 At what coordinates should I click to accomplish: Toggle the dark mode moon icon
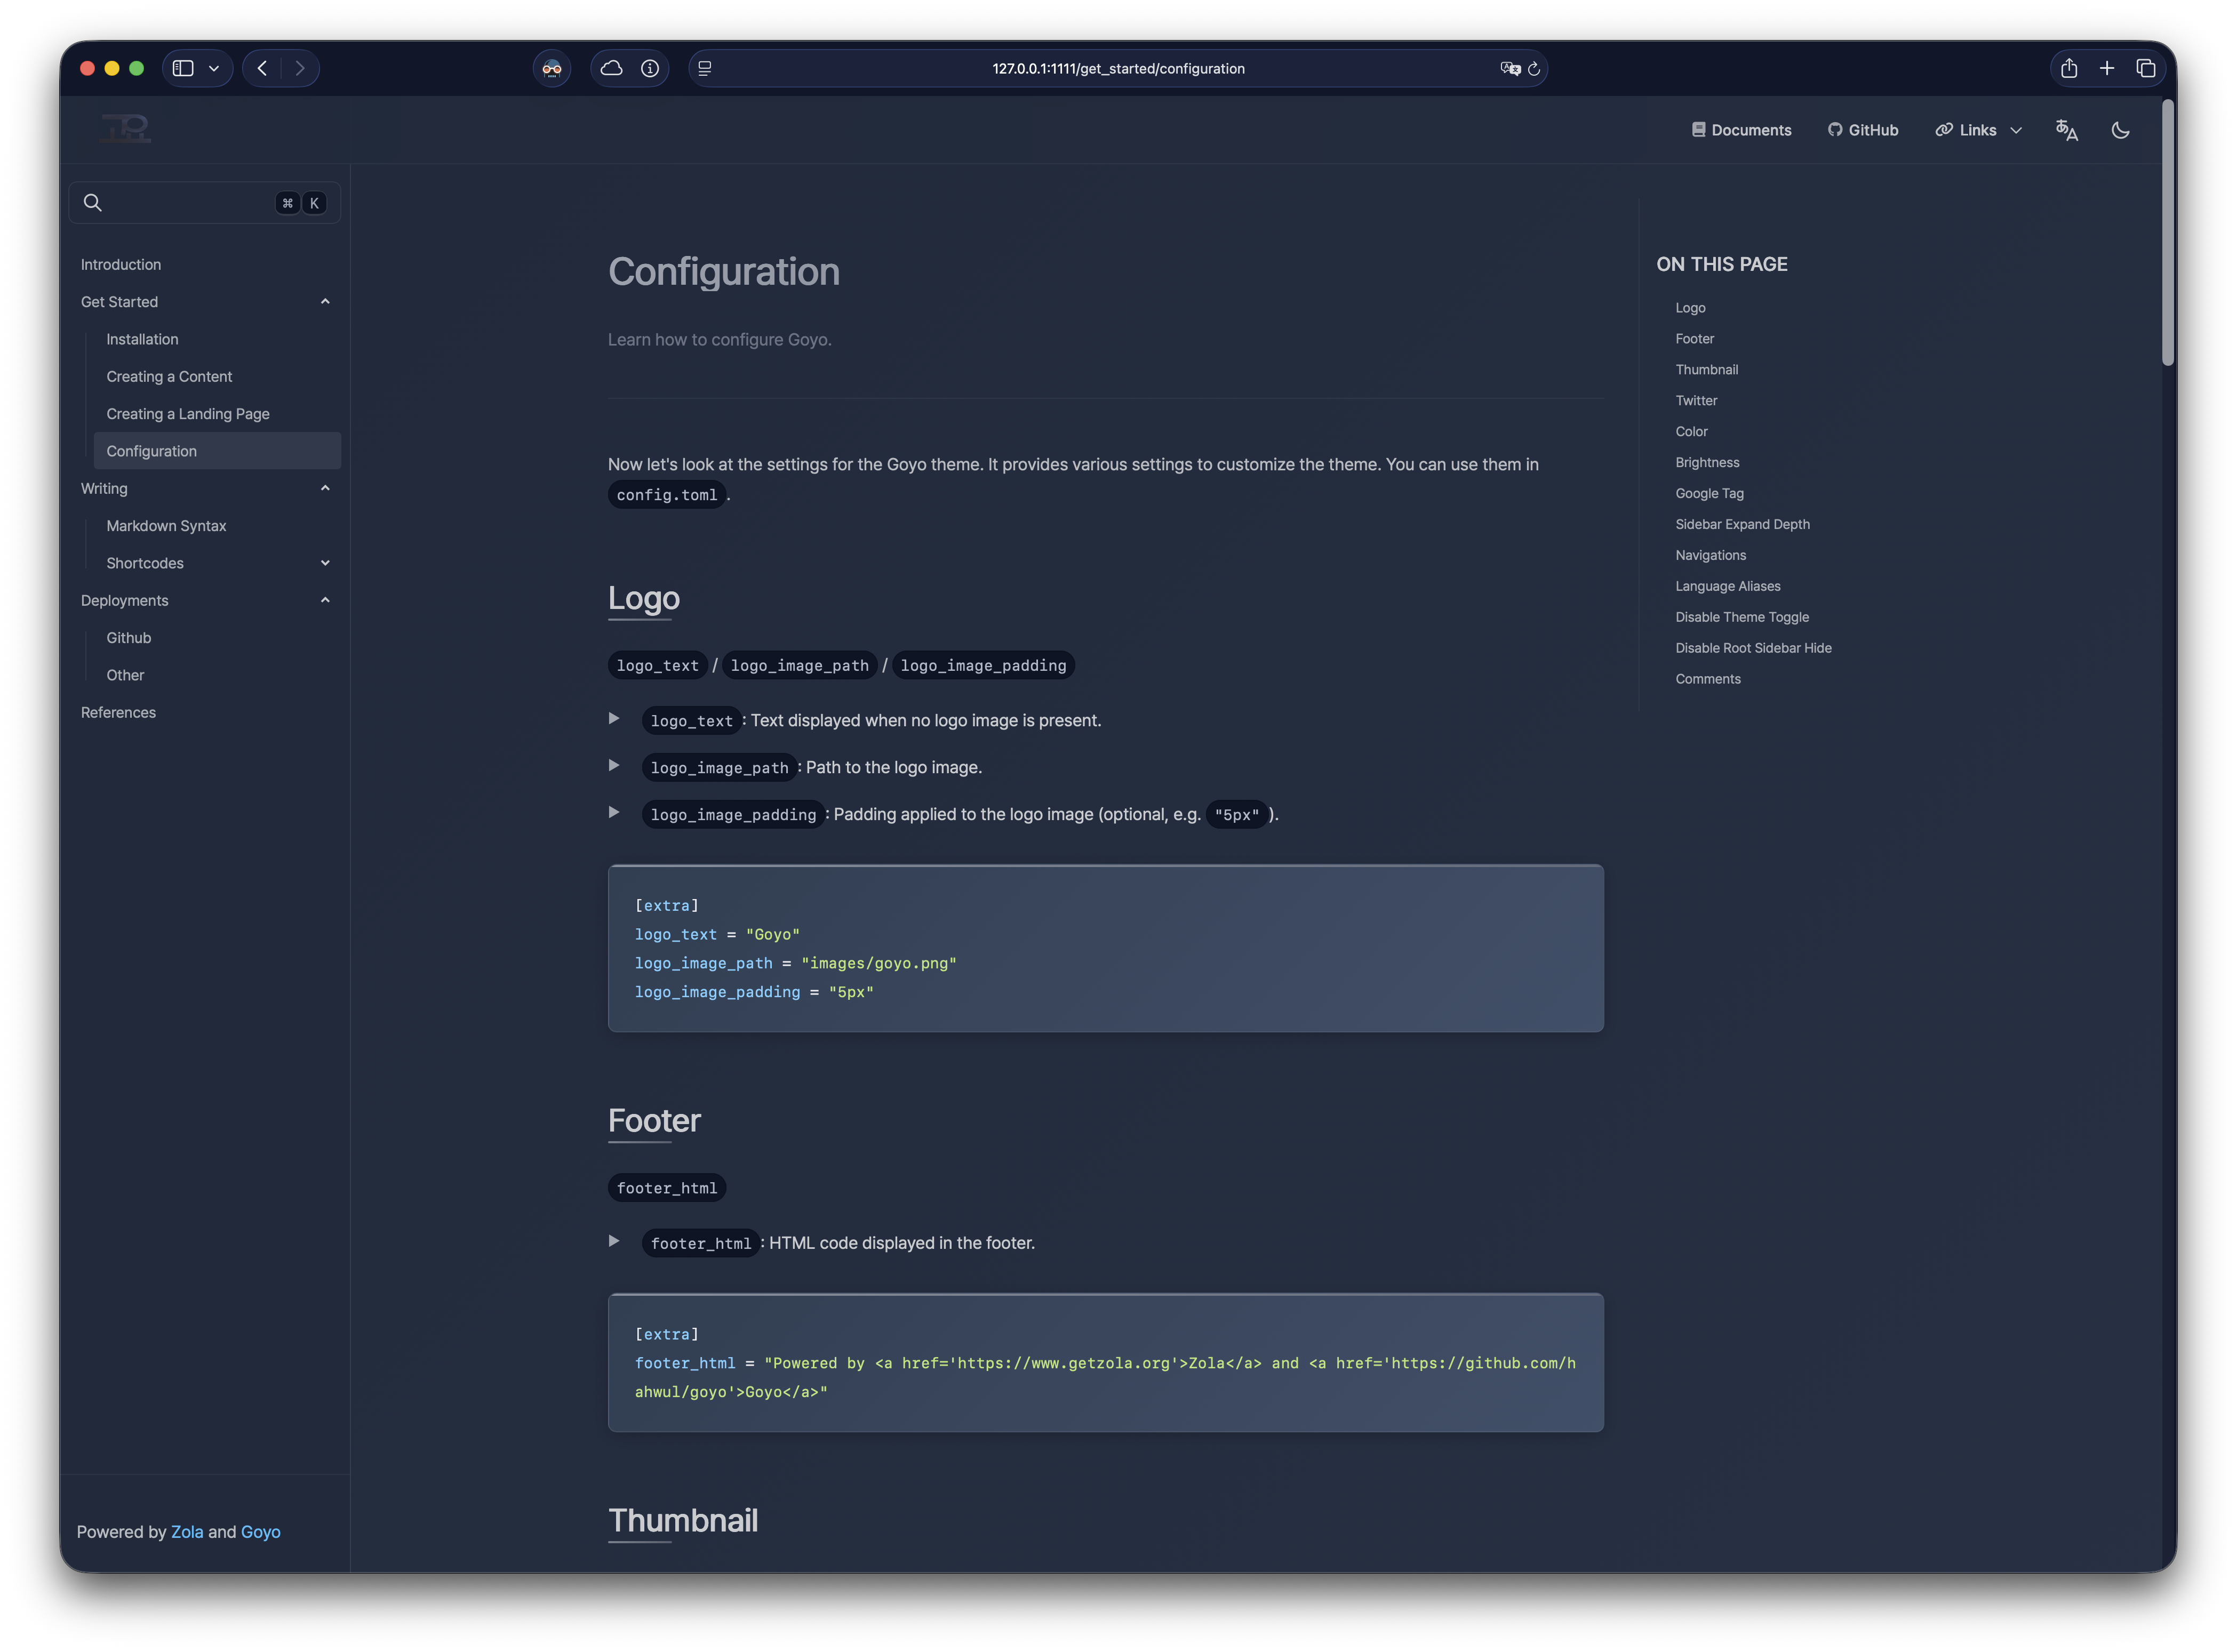pos(2120,130)
